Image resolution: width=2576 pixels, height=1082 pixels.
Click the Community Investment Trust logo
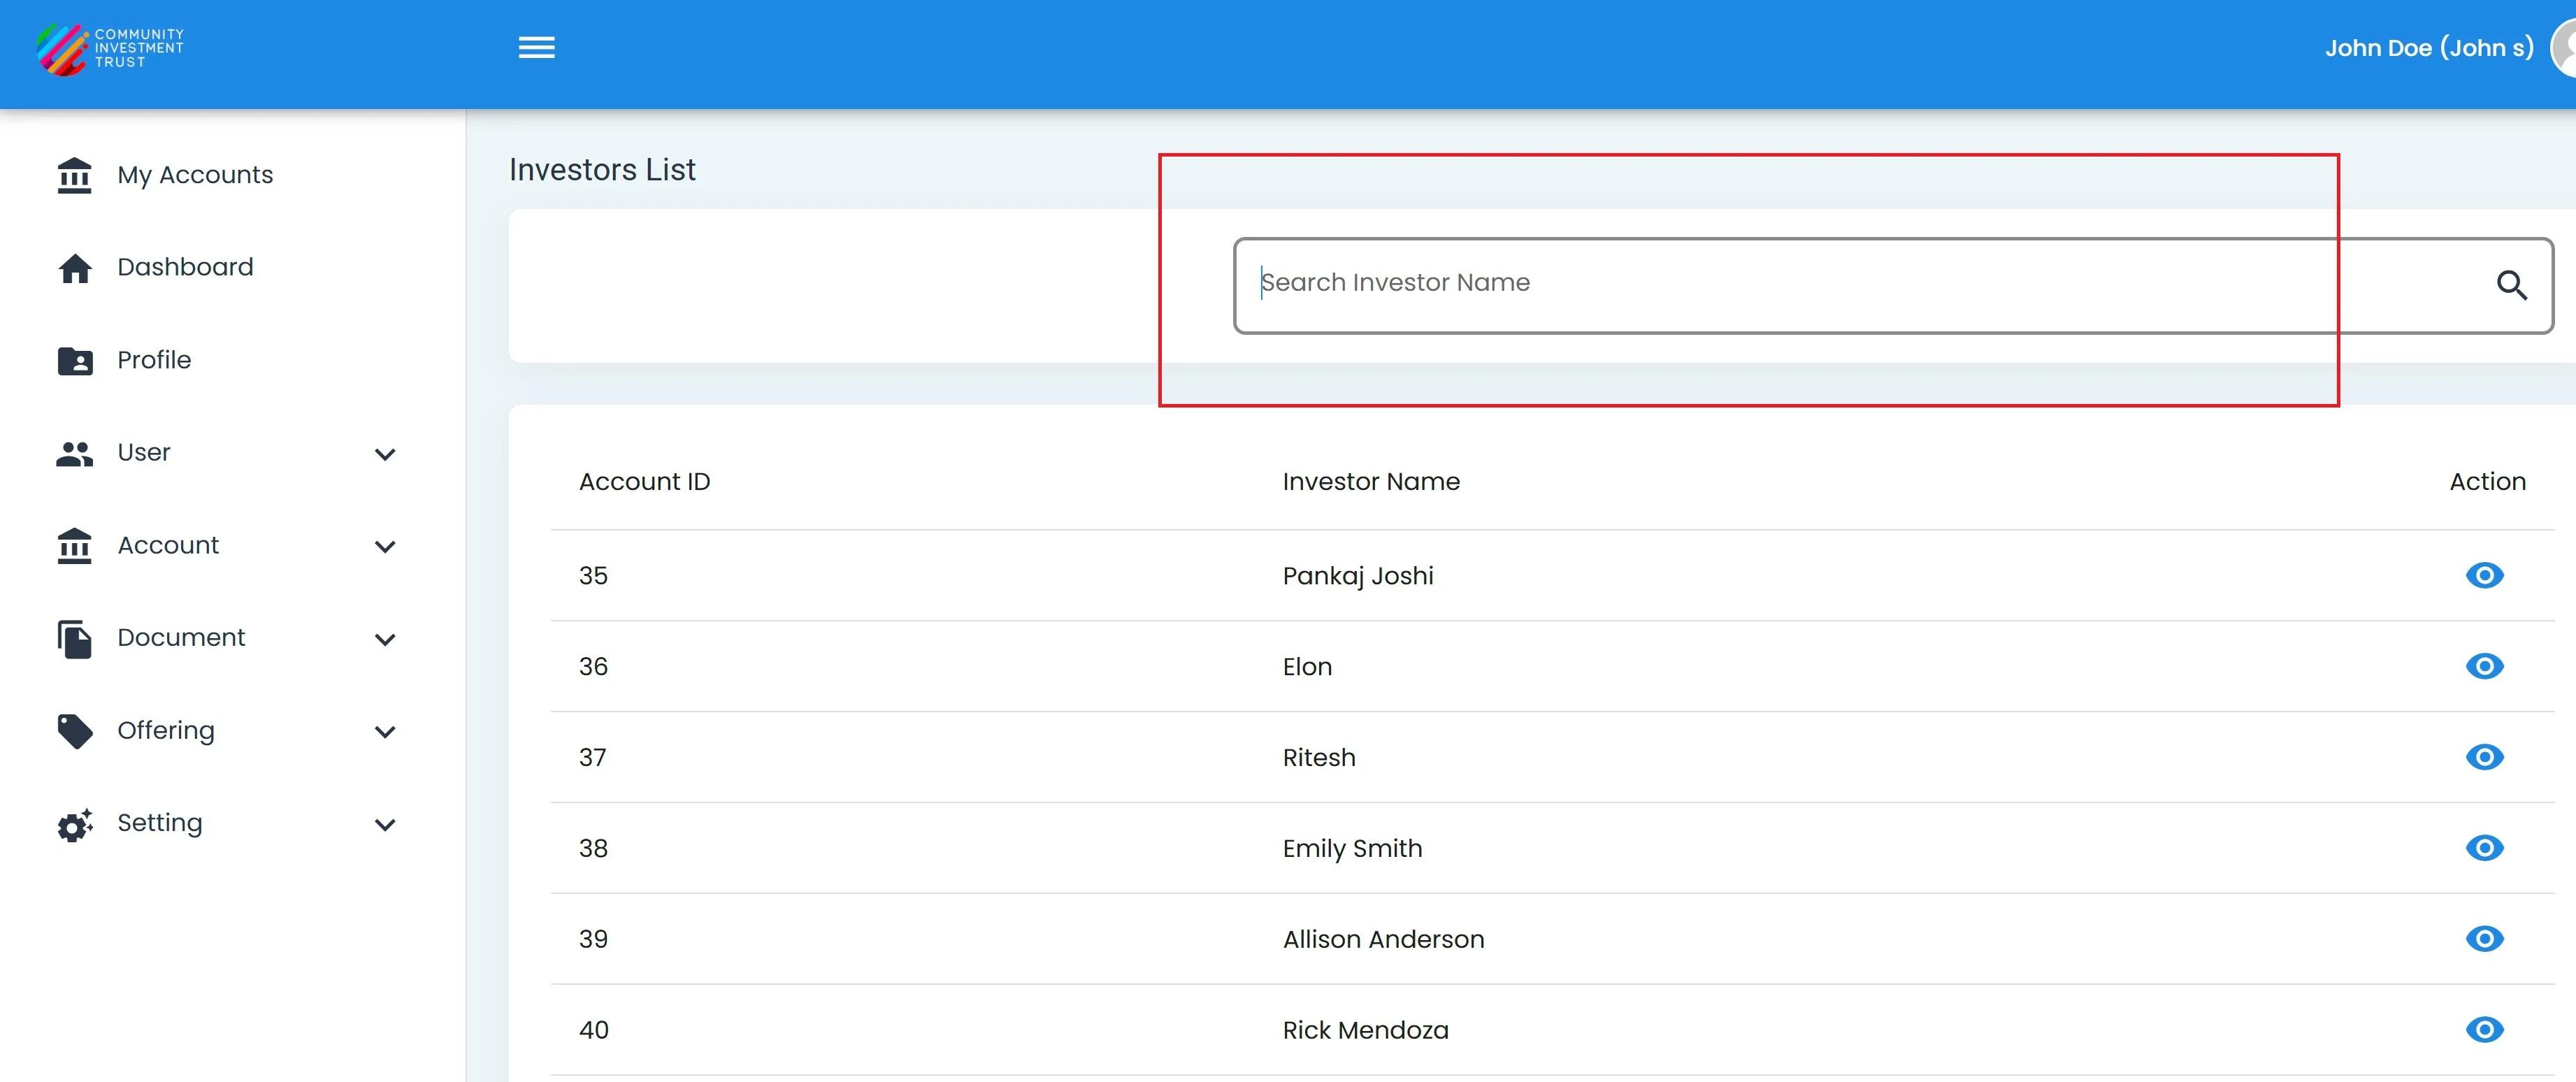(110, 48)
